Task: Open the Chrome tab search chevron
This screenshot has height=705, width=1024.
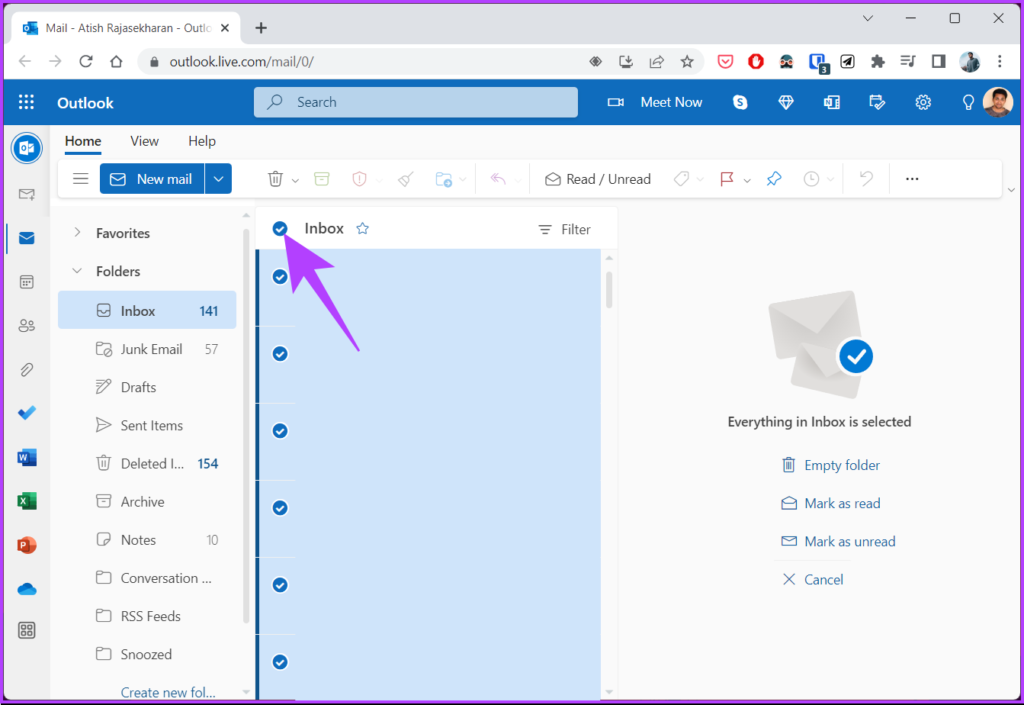Action: coord(867,18)
